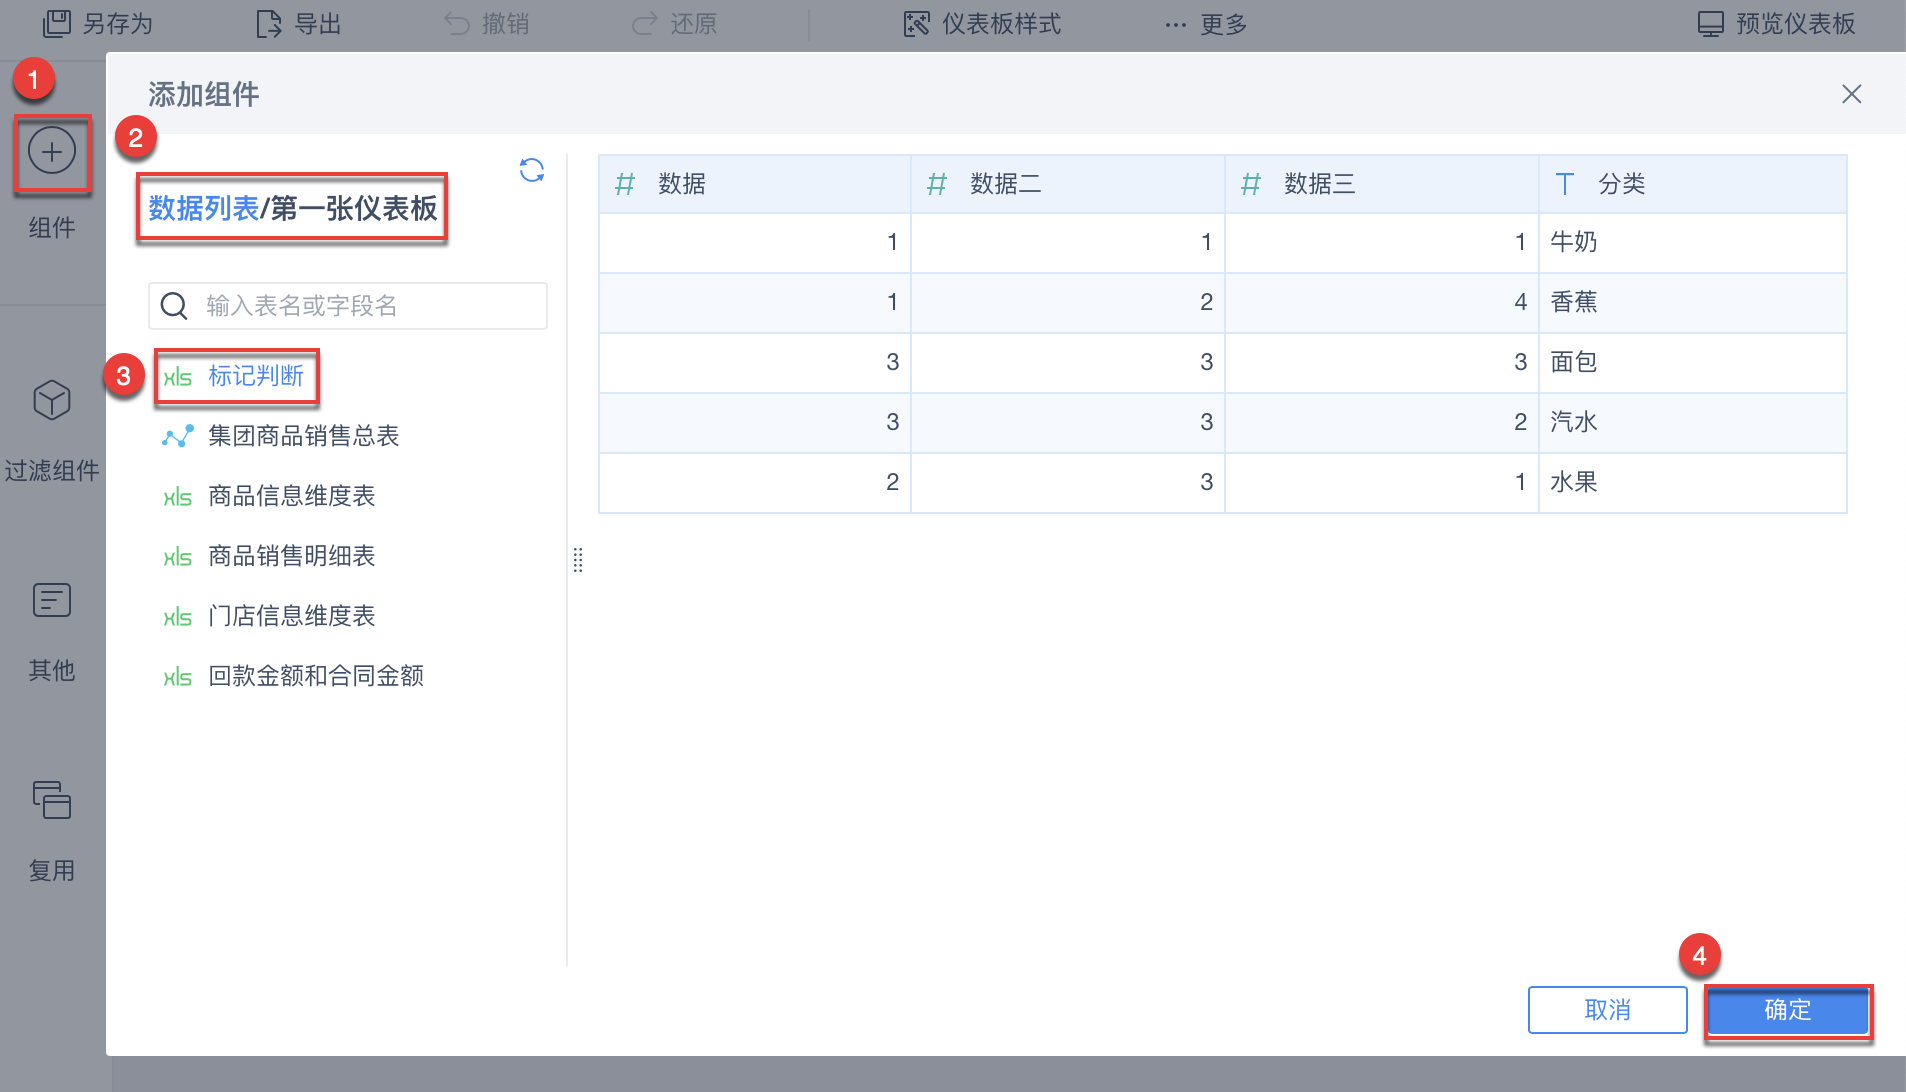Viewport: 1906px width, 1092px height.
Task: Click the self-service dataset icon beside 集团商品销售总表
Action: point(178,437)
